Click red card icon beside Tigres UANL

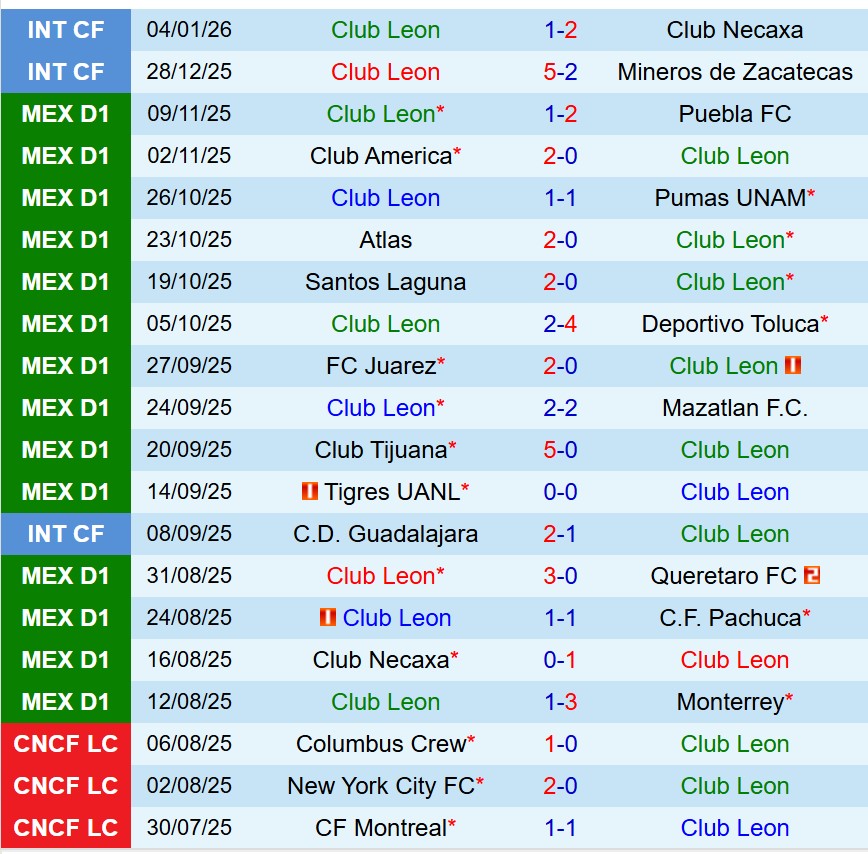pos(310,492)
